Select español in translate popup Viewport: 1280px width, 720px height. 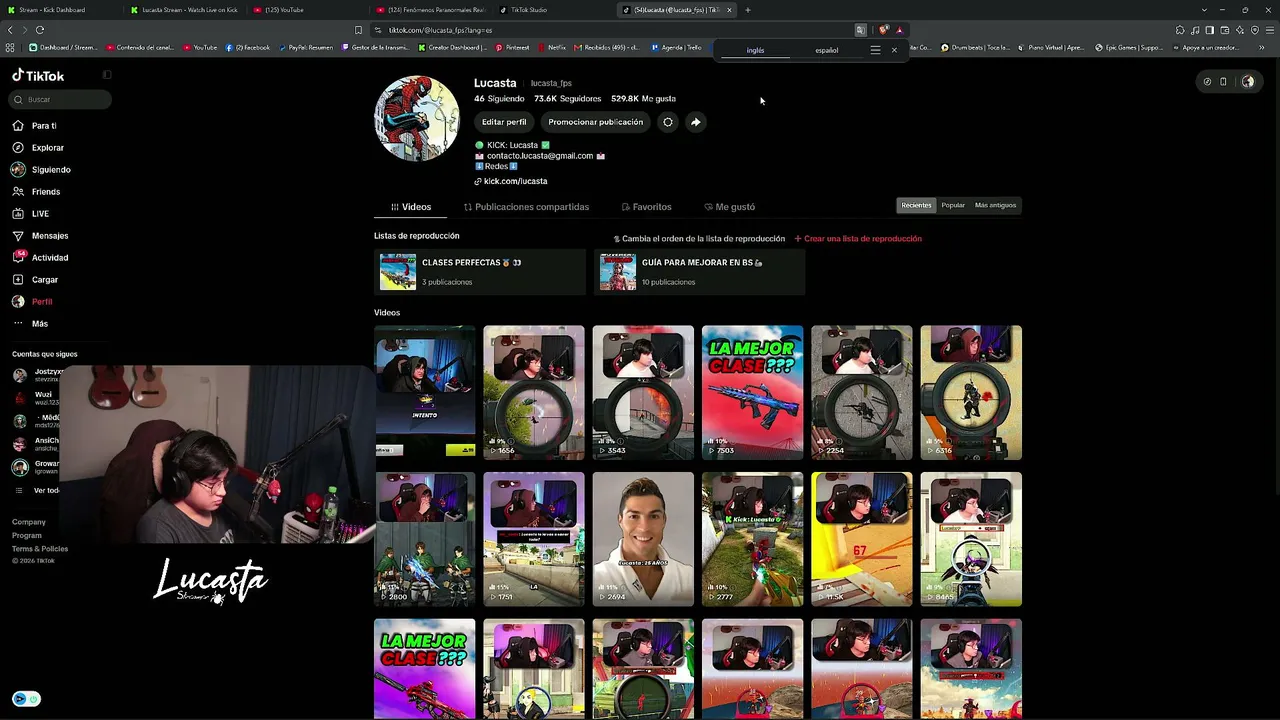click(x=827, y=50)
